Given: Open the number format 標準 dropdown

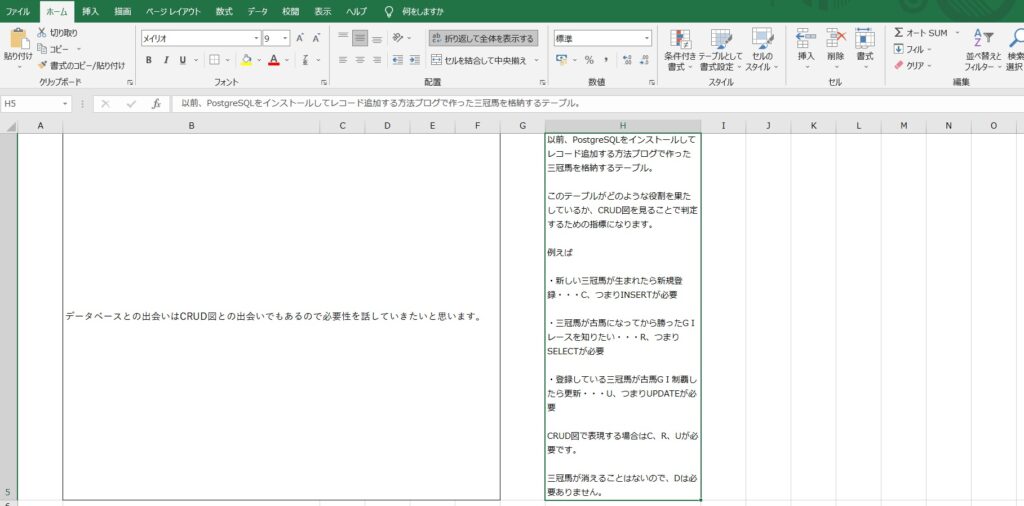Looking at the screenshot, I should coord(647,39).
